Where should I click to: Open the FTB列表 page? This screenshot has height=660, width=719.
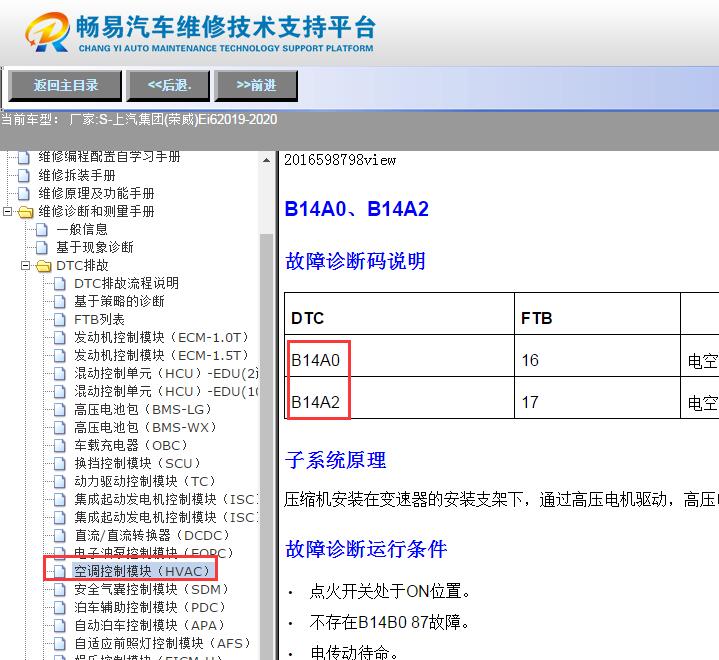[x=99, y=319]
